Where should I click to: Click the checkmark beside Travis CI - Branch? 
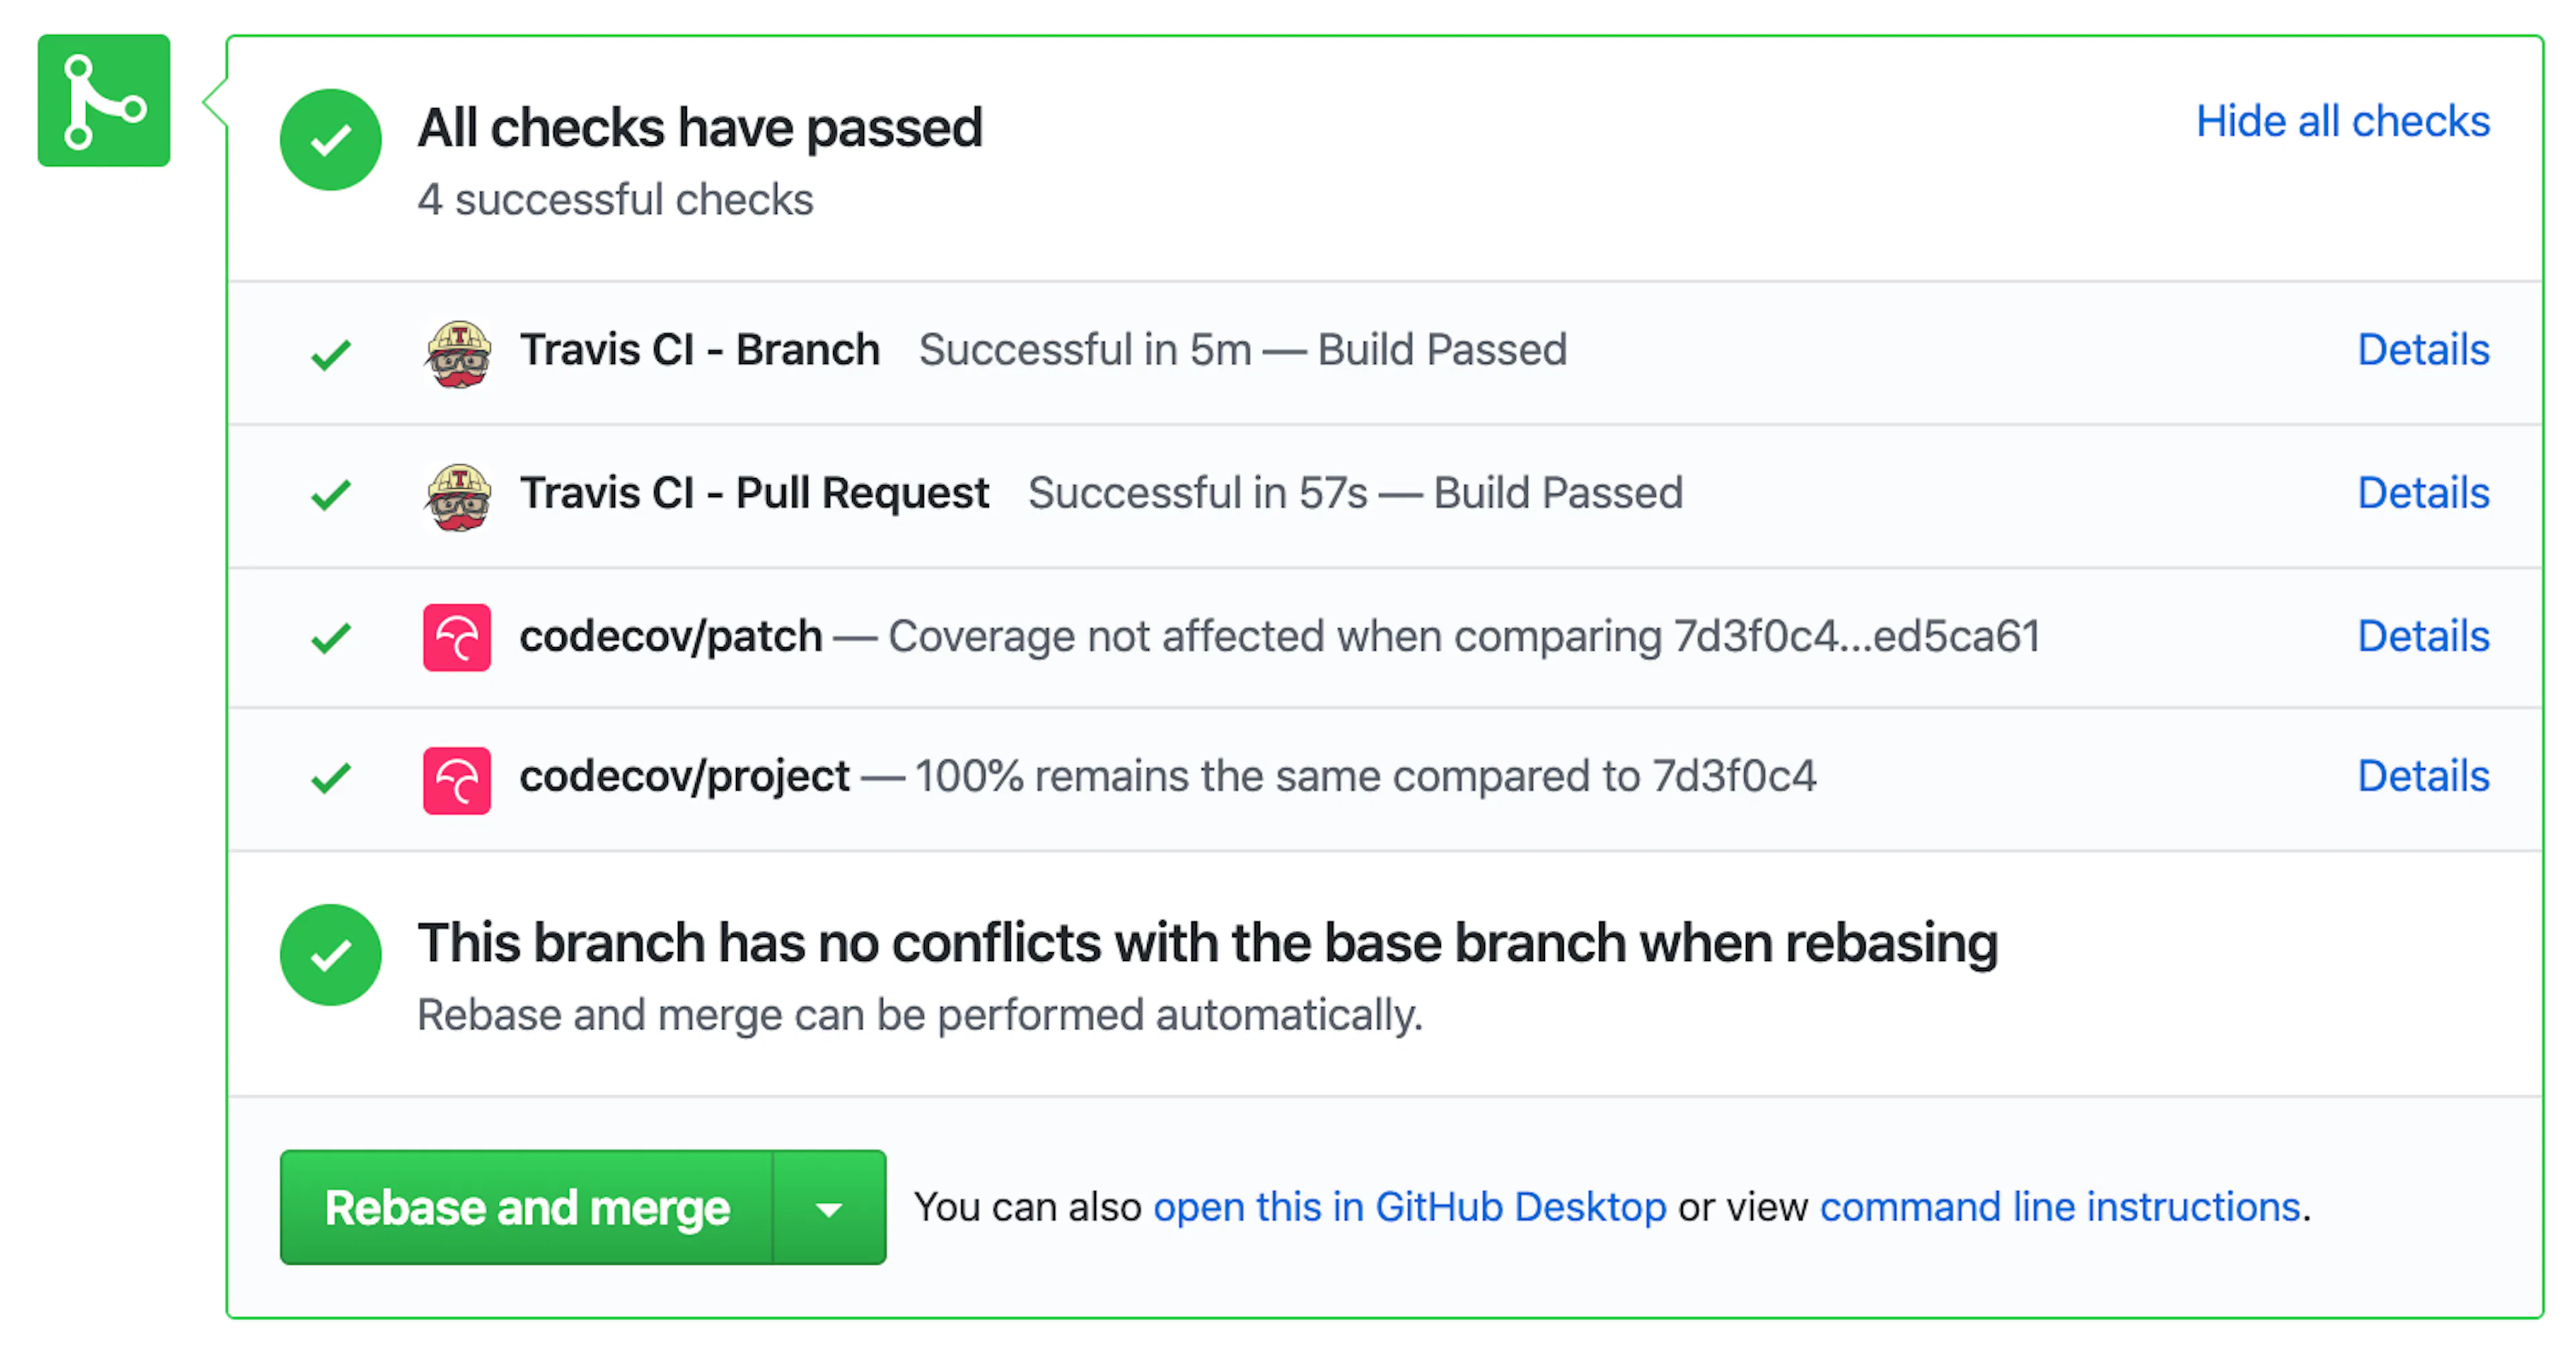(x=331, y=354)
